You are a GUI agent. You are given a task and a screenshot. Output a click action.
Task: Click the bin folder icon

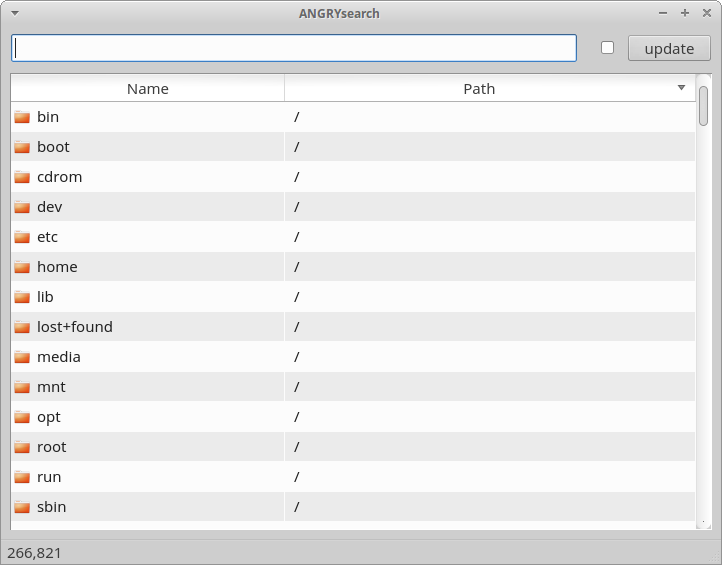[22, 117]
